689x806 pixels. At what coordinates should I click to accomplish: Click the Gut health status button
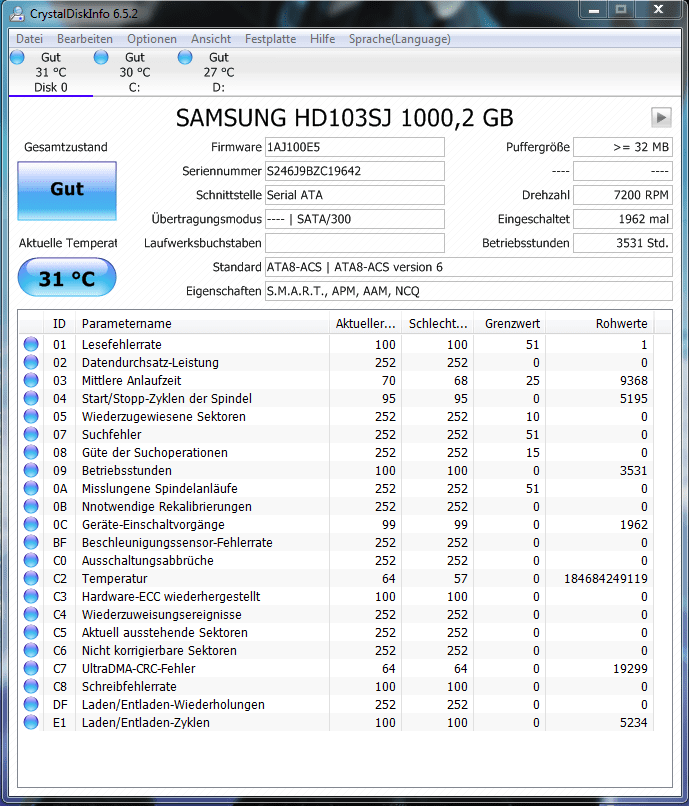point(67,191)
